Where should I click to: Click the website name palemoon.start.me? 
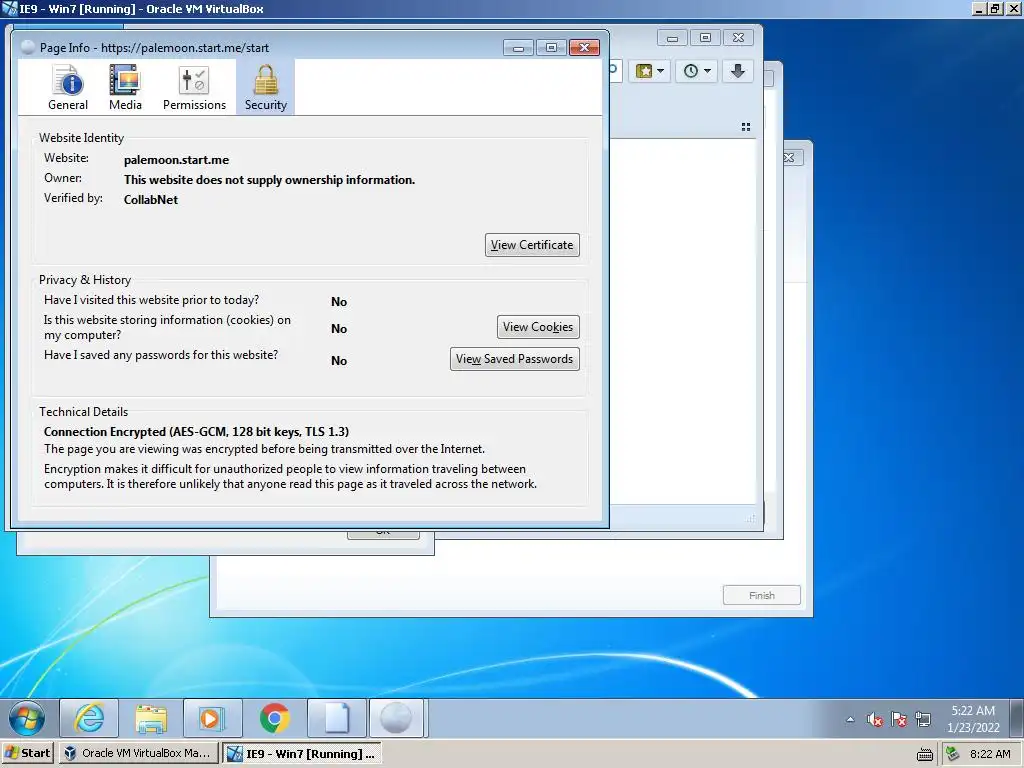[x=176, y=160]
